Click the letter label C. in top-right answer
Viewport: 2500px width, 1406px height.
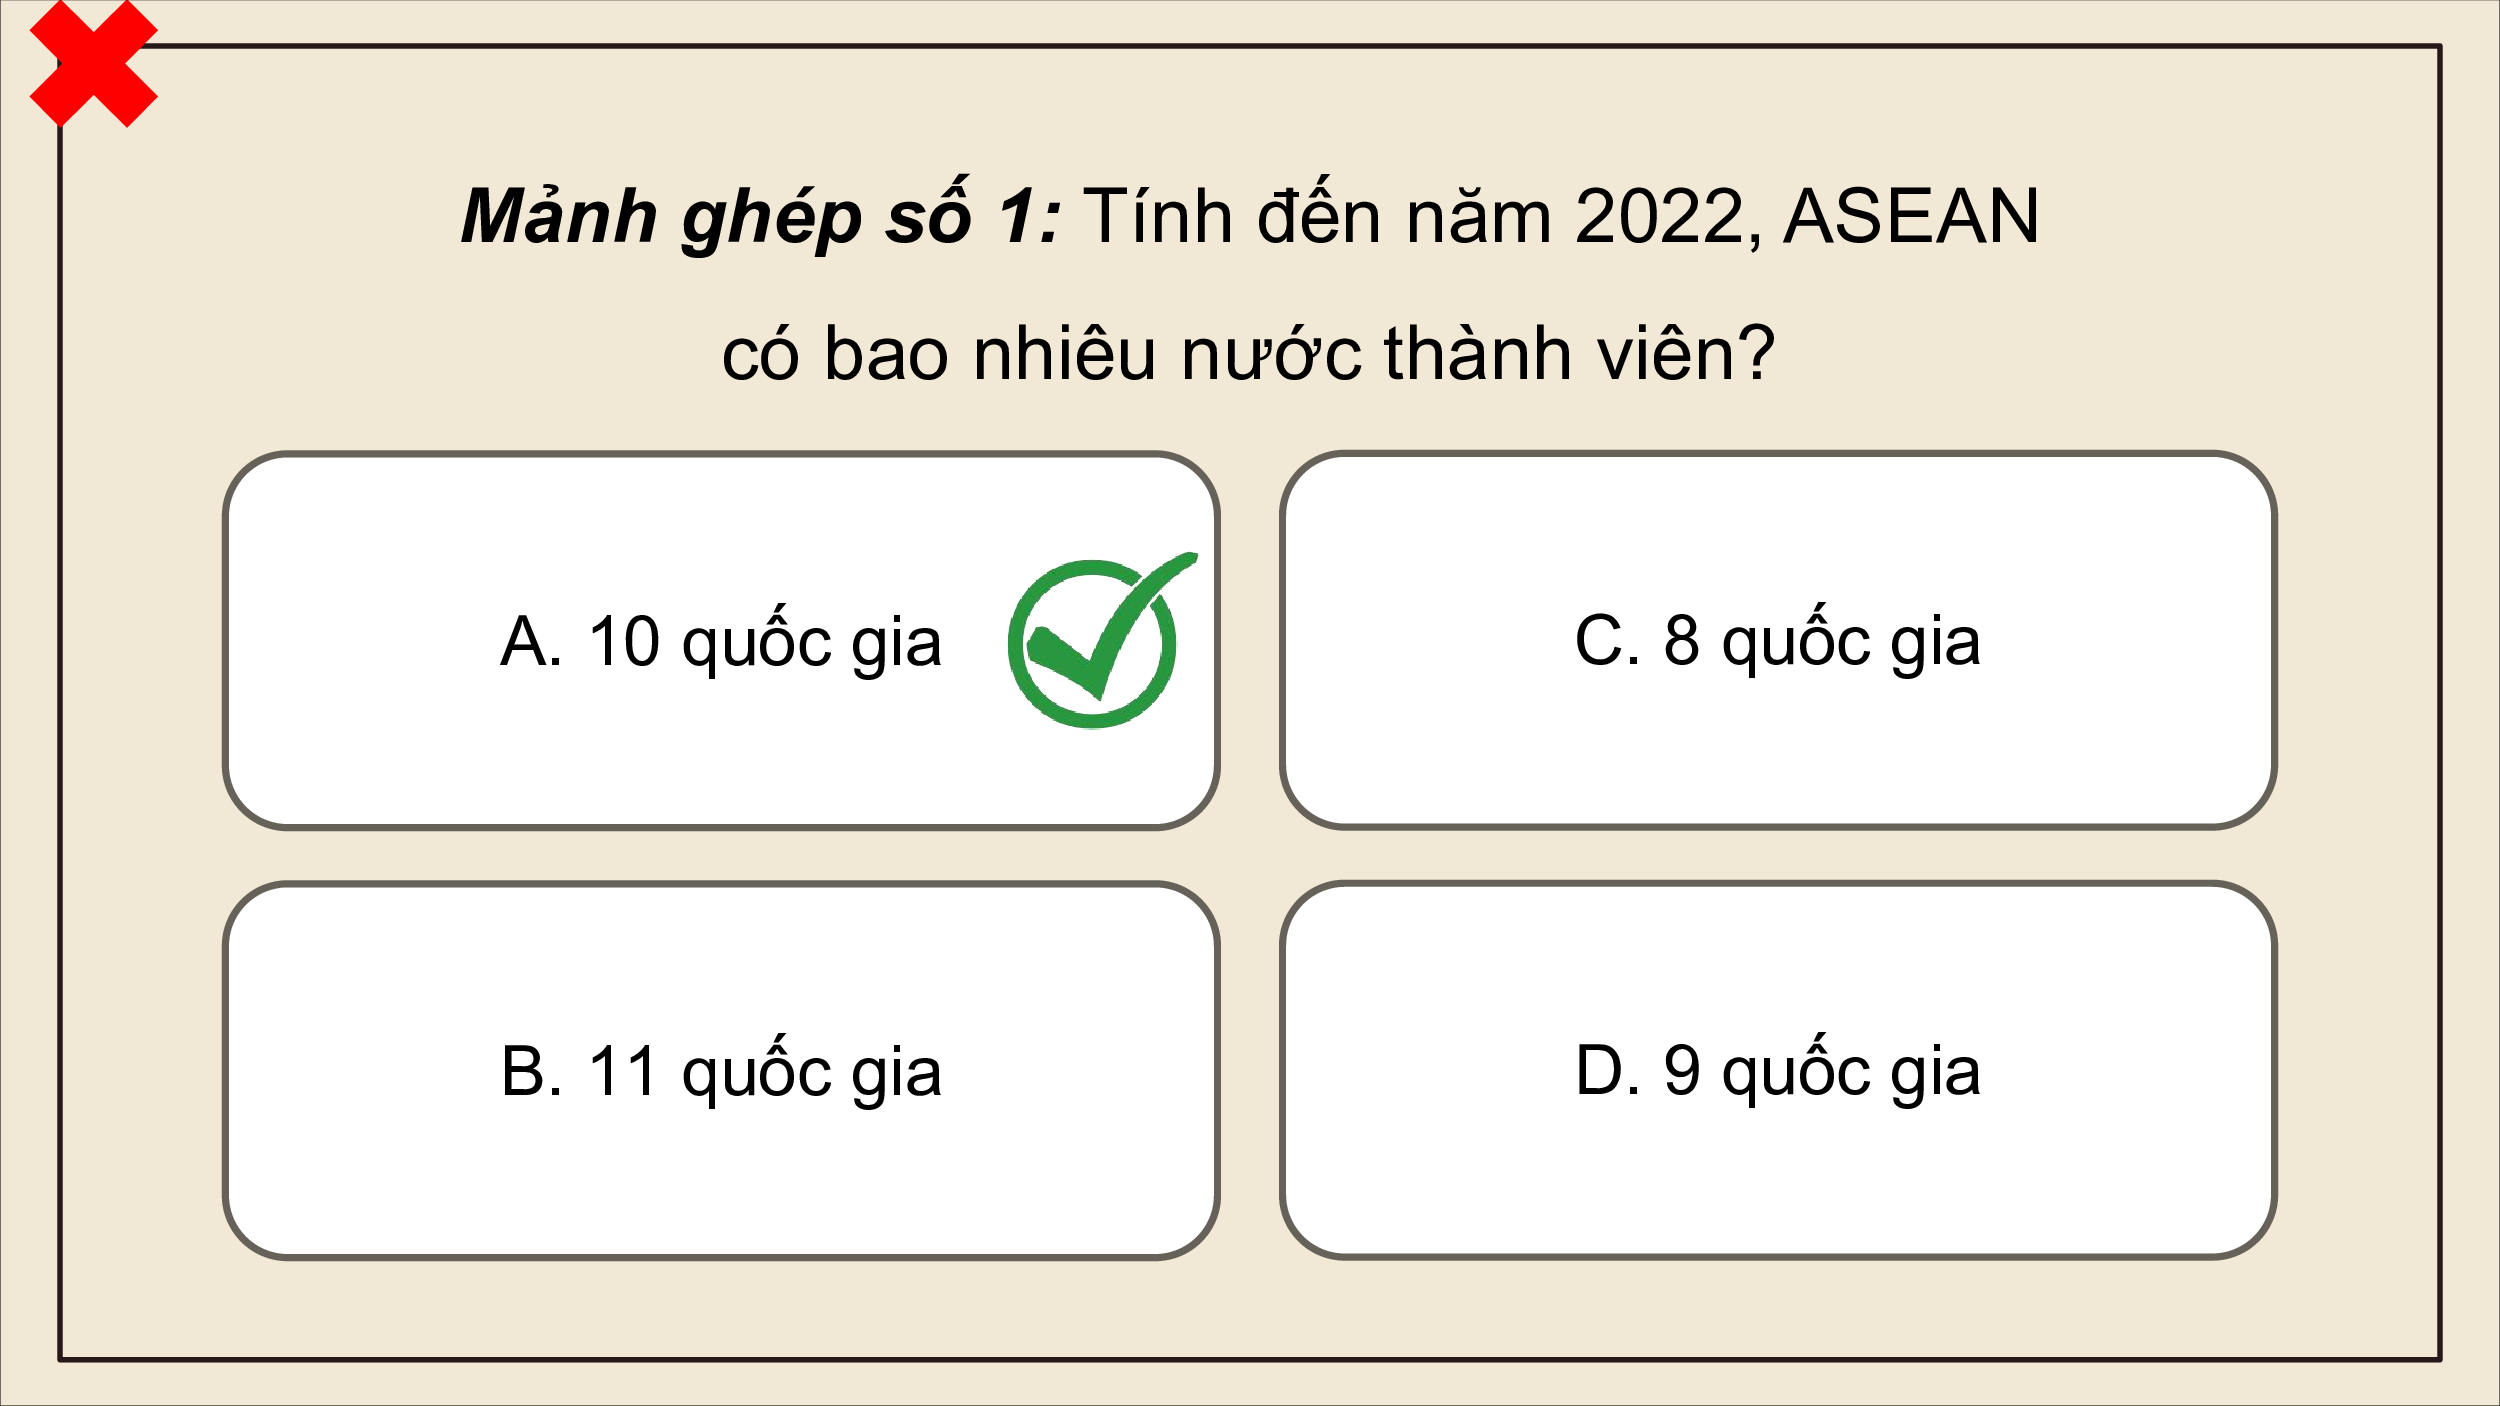pyautogui.click(x=1607, y=640)
